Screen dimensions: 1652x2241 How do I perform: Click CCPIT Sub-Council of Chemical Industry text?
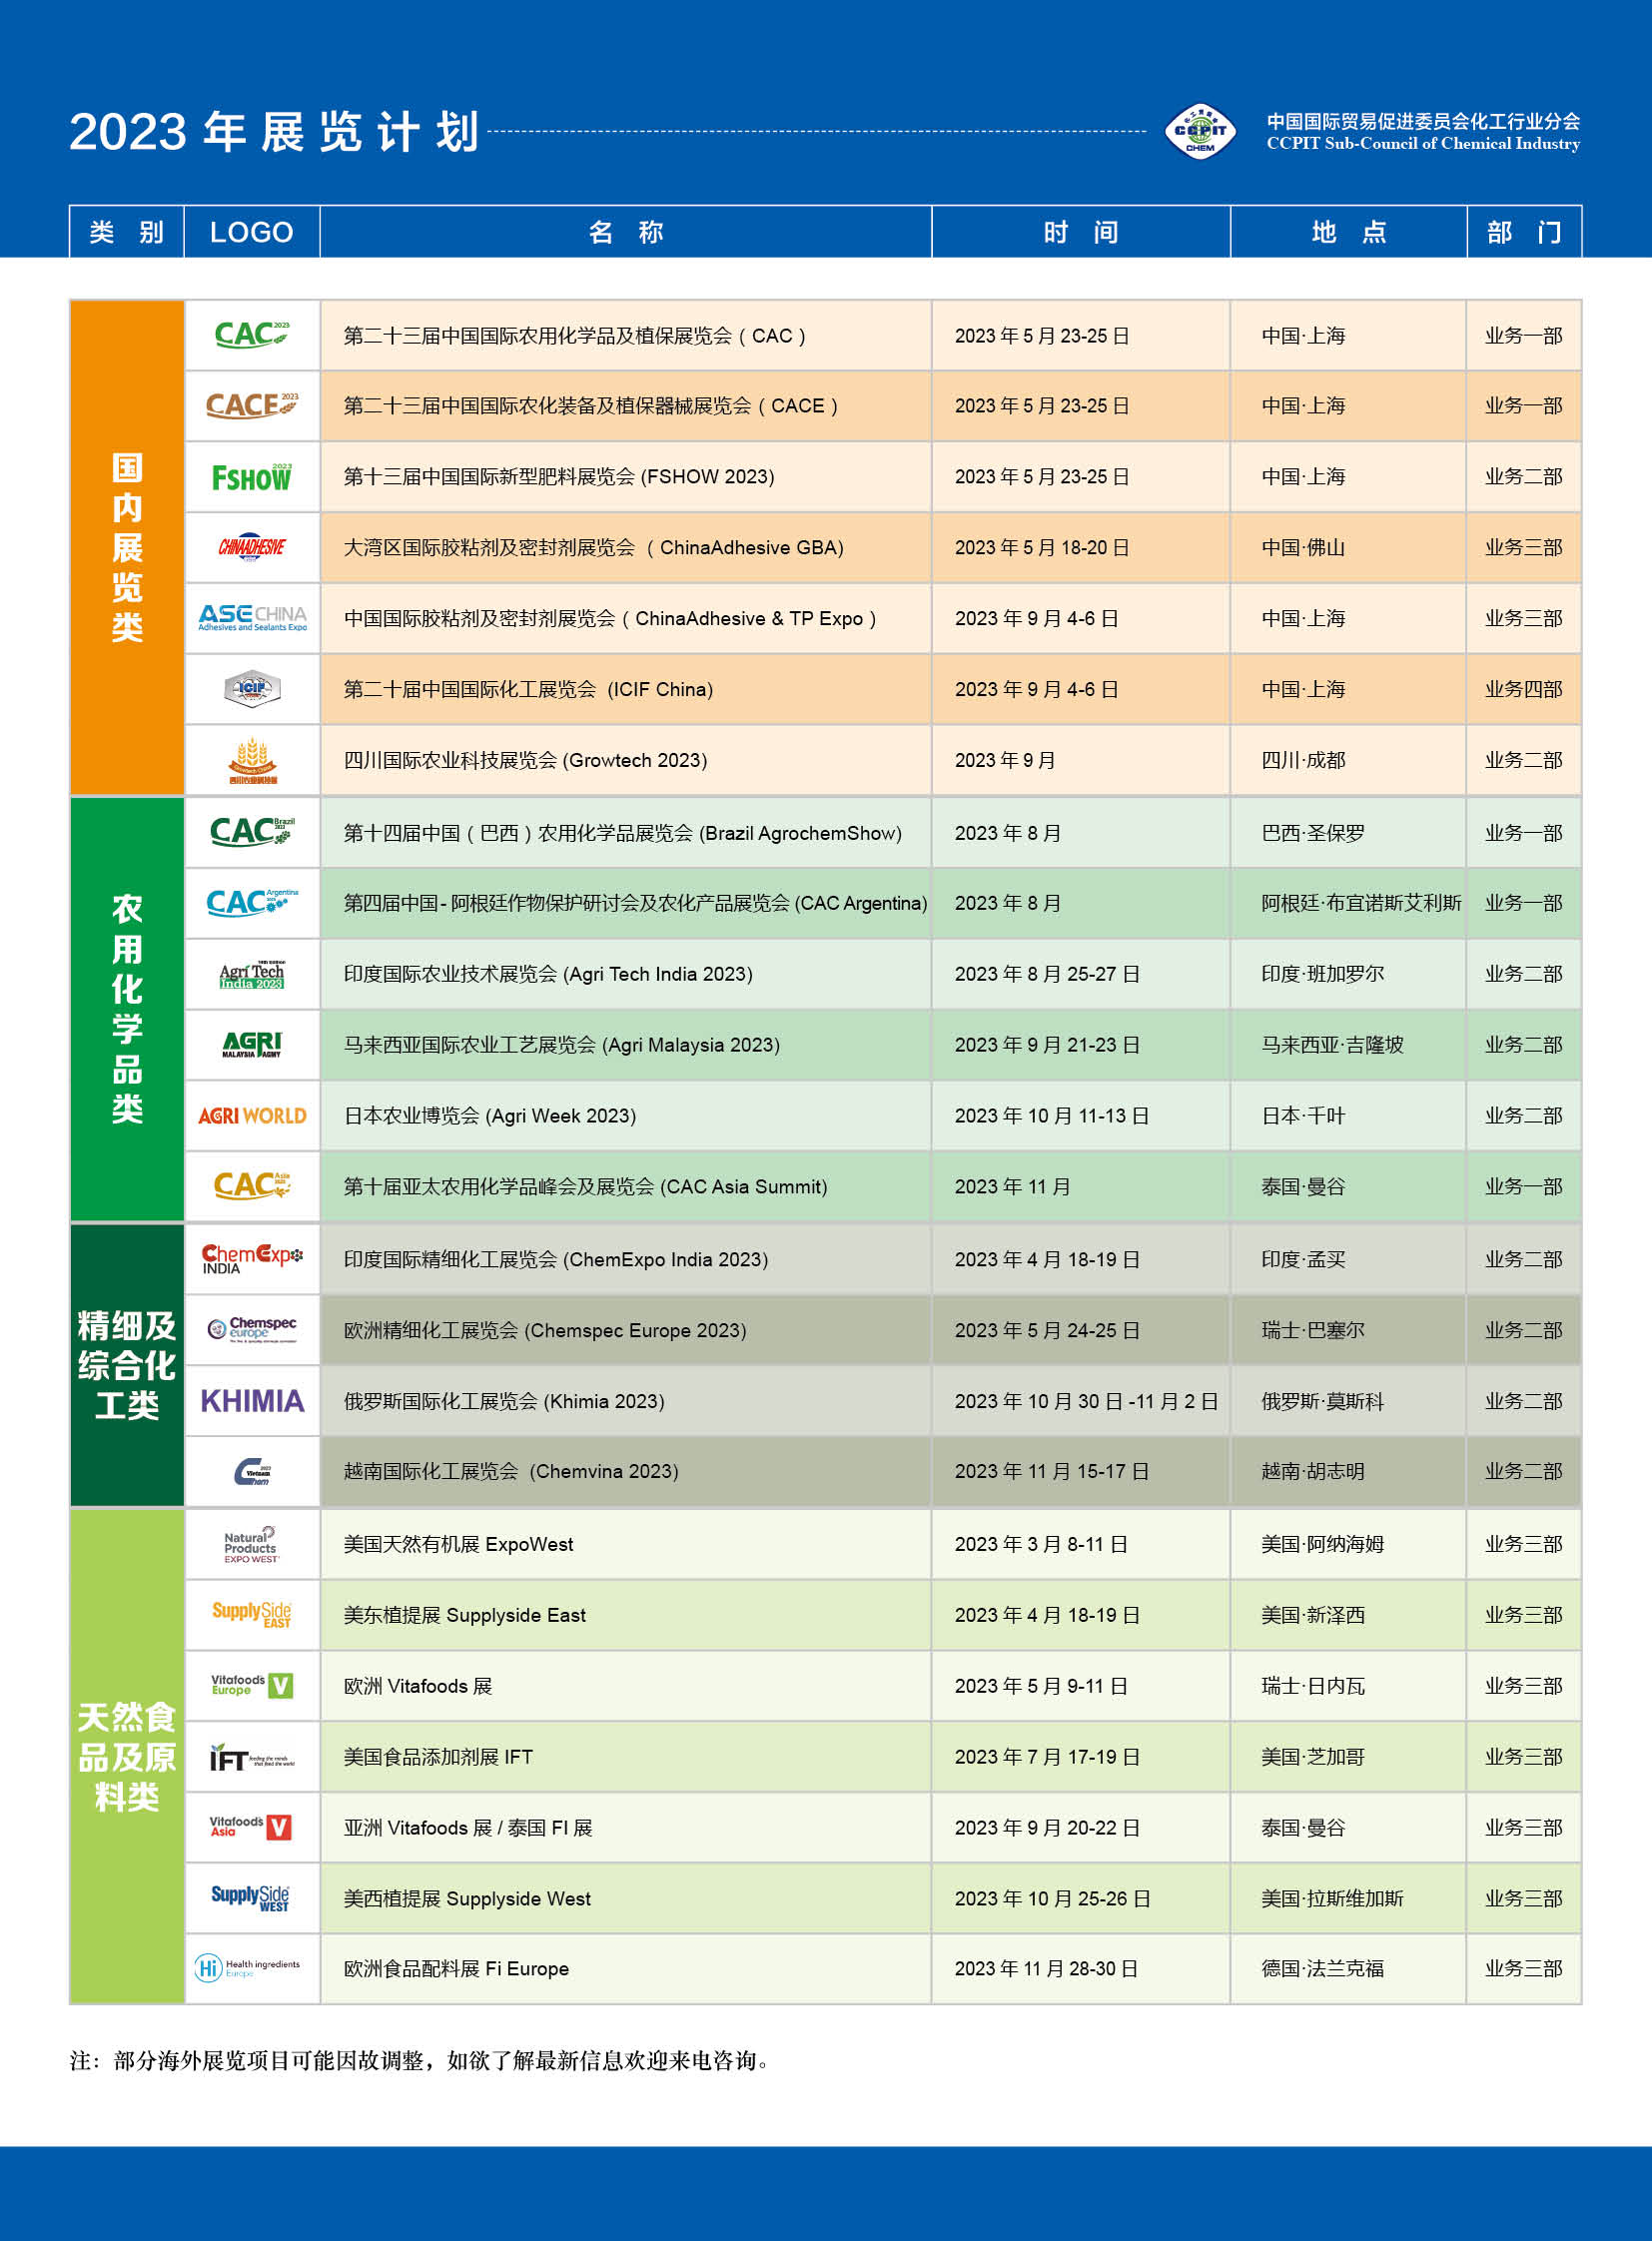click(x=1423, y=143)
